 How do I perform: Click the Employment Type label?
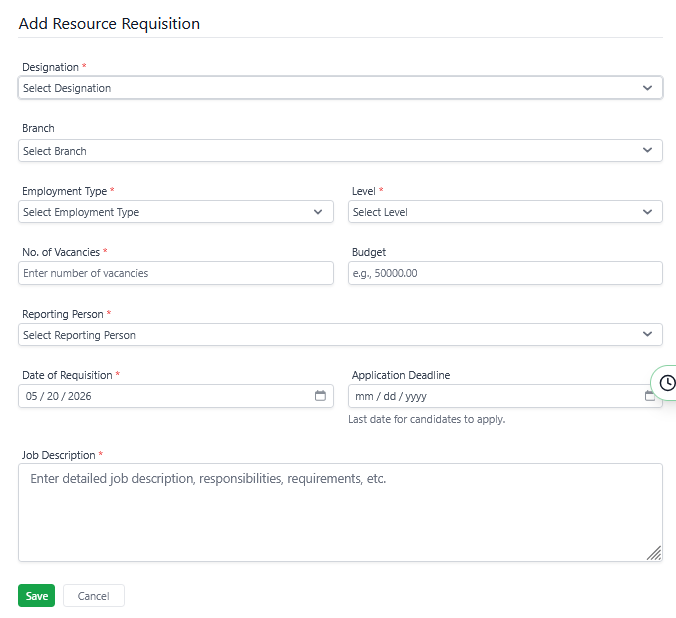point(65,191)
